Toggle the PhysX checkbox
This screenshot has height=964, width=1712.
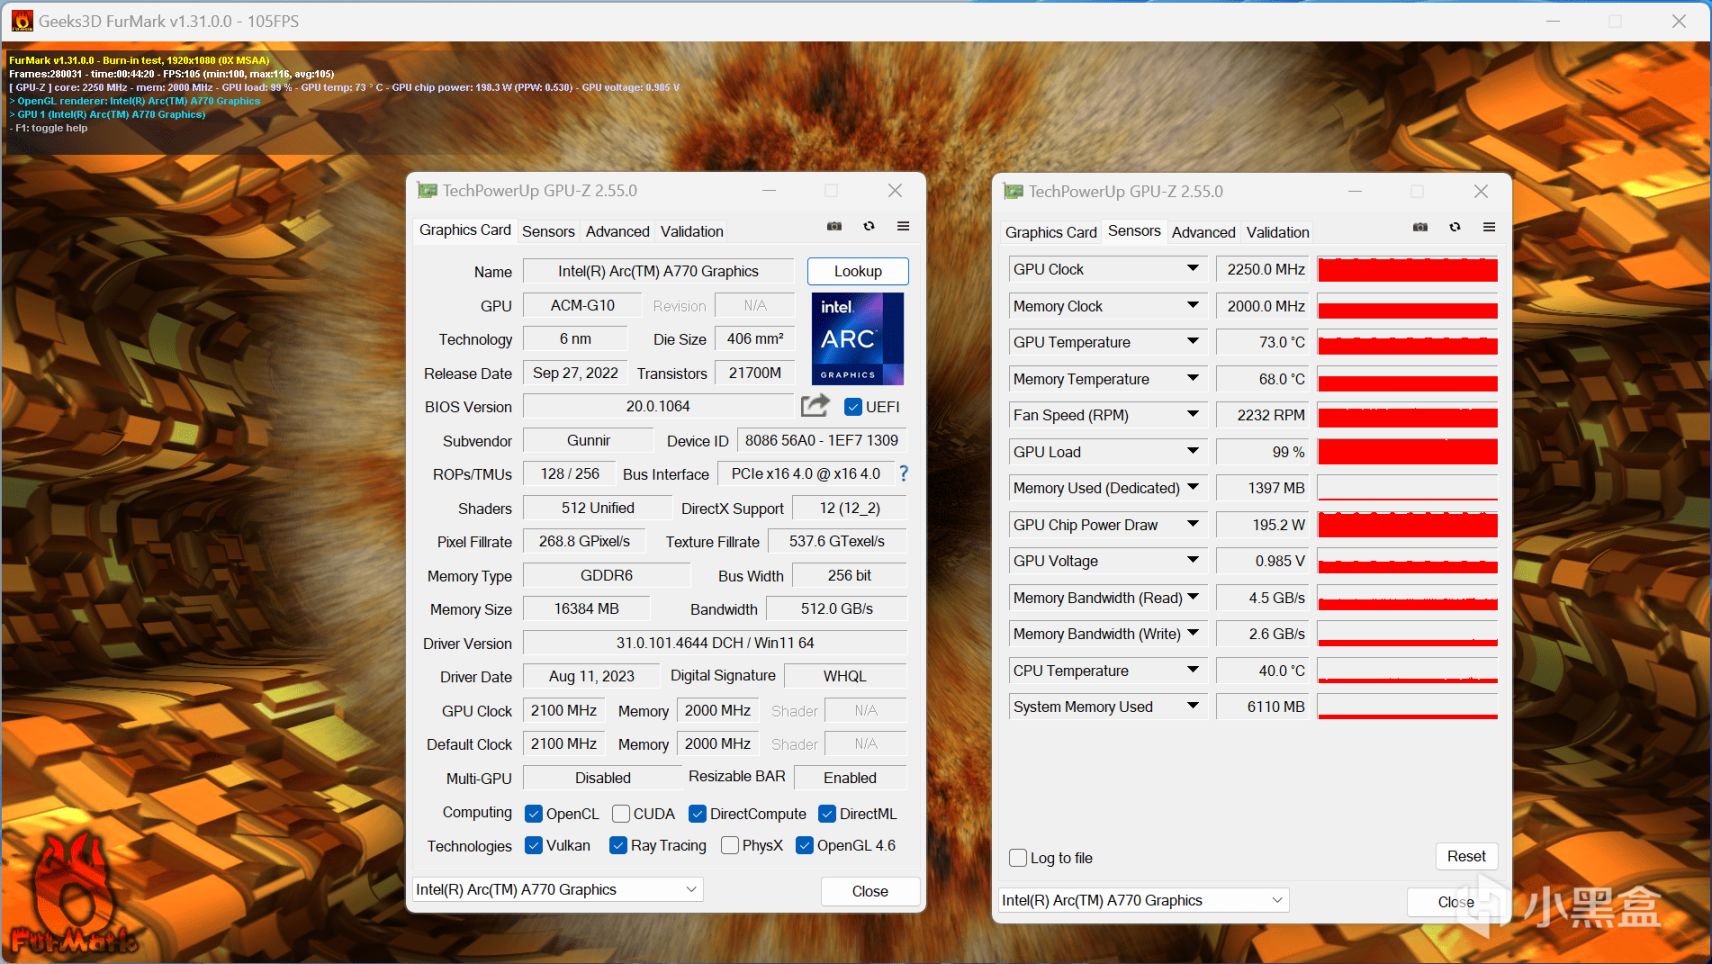(x=730, y=845)
